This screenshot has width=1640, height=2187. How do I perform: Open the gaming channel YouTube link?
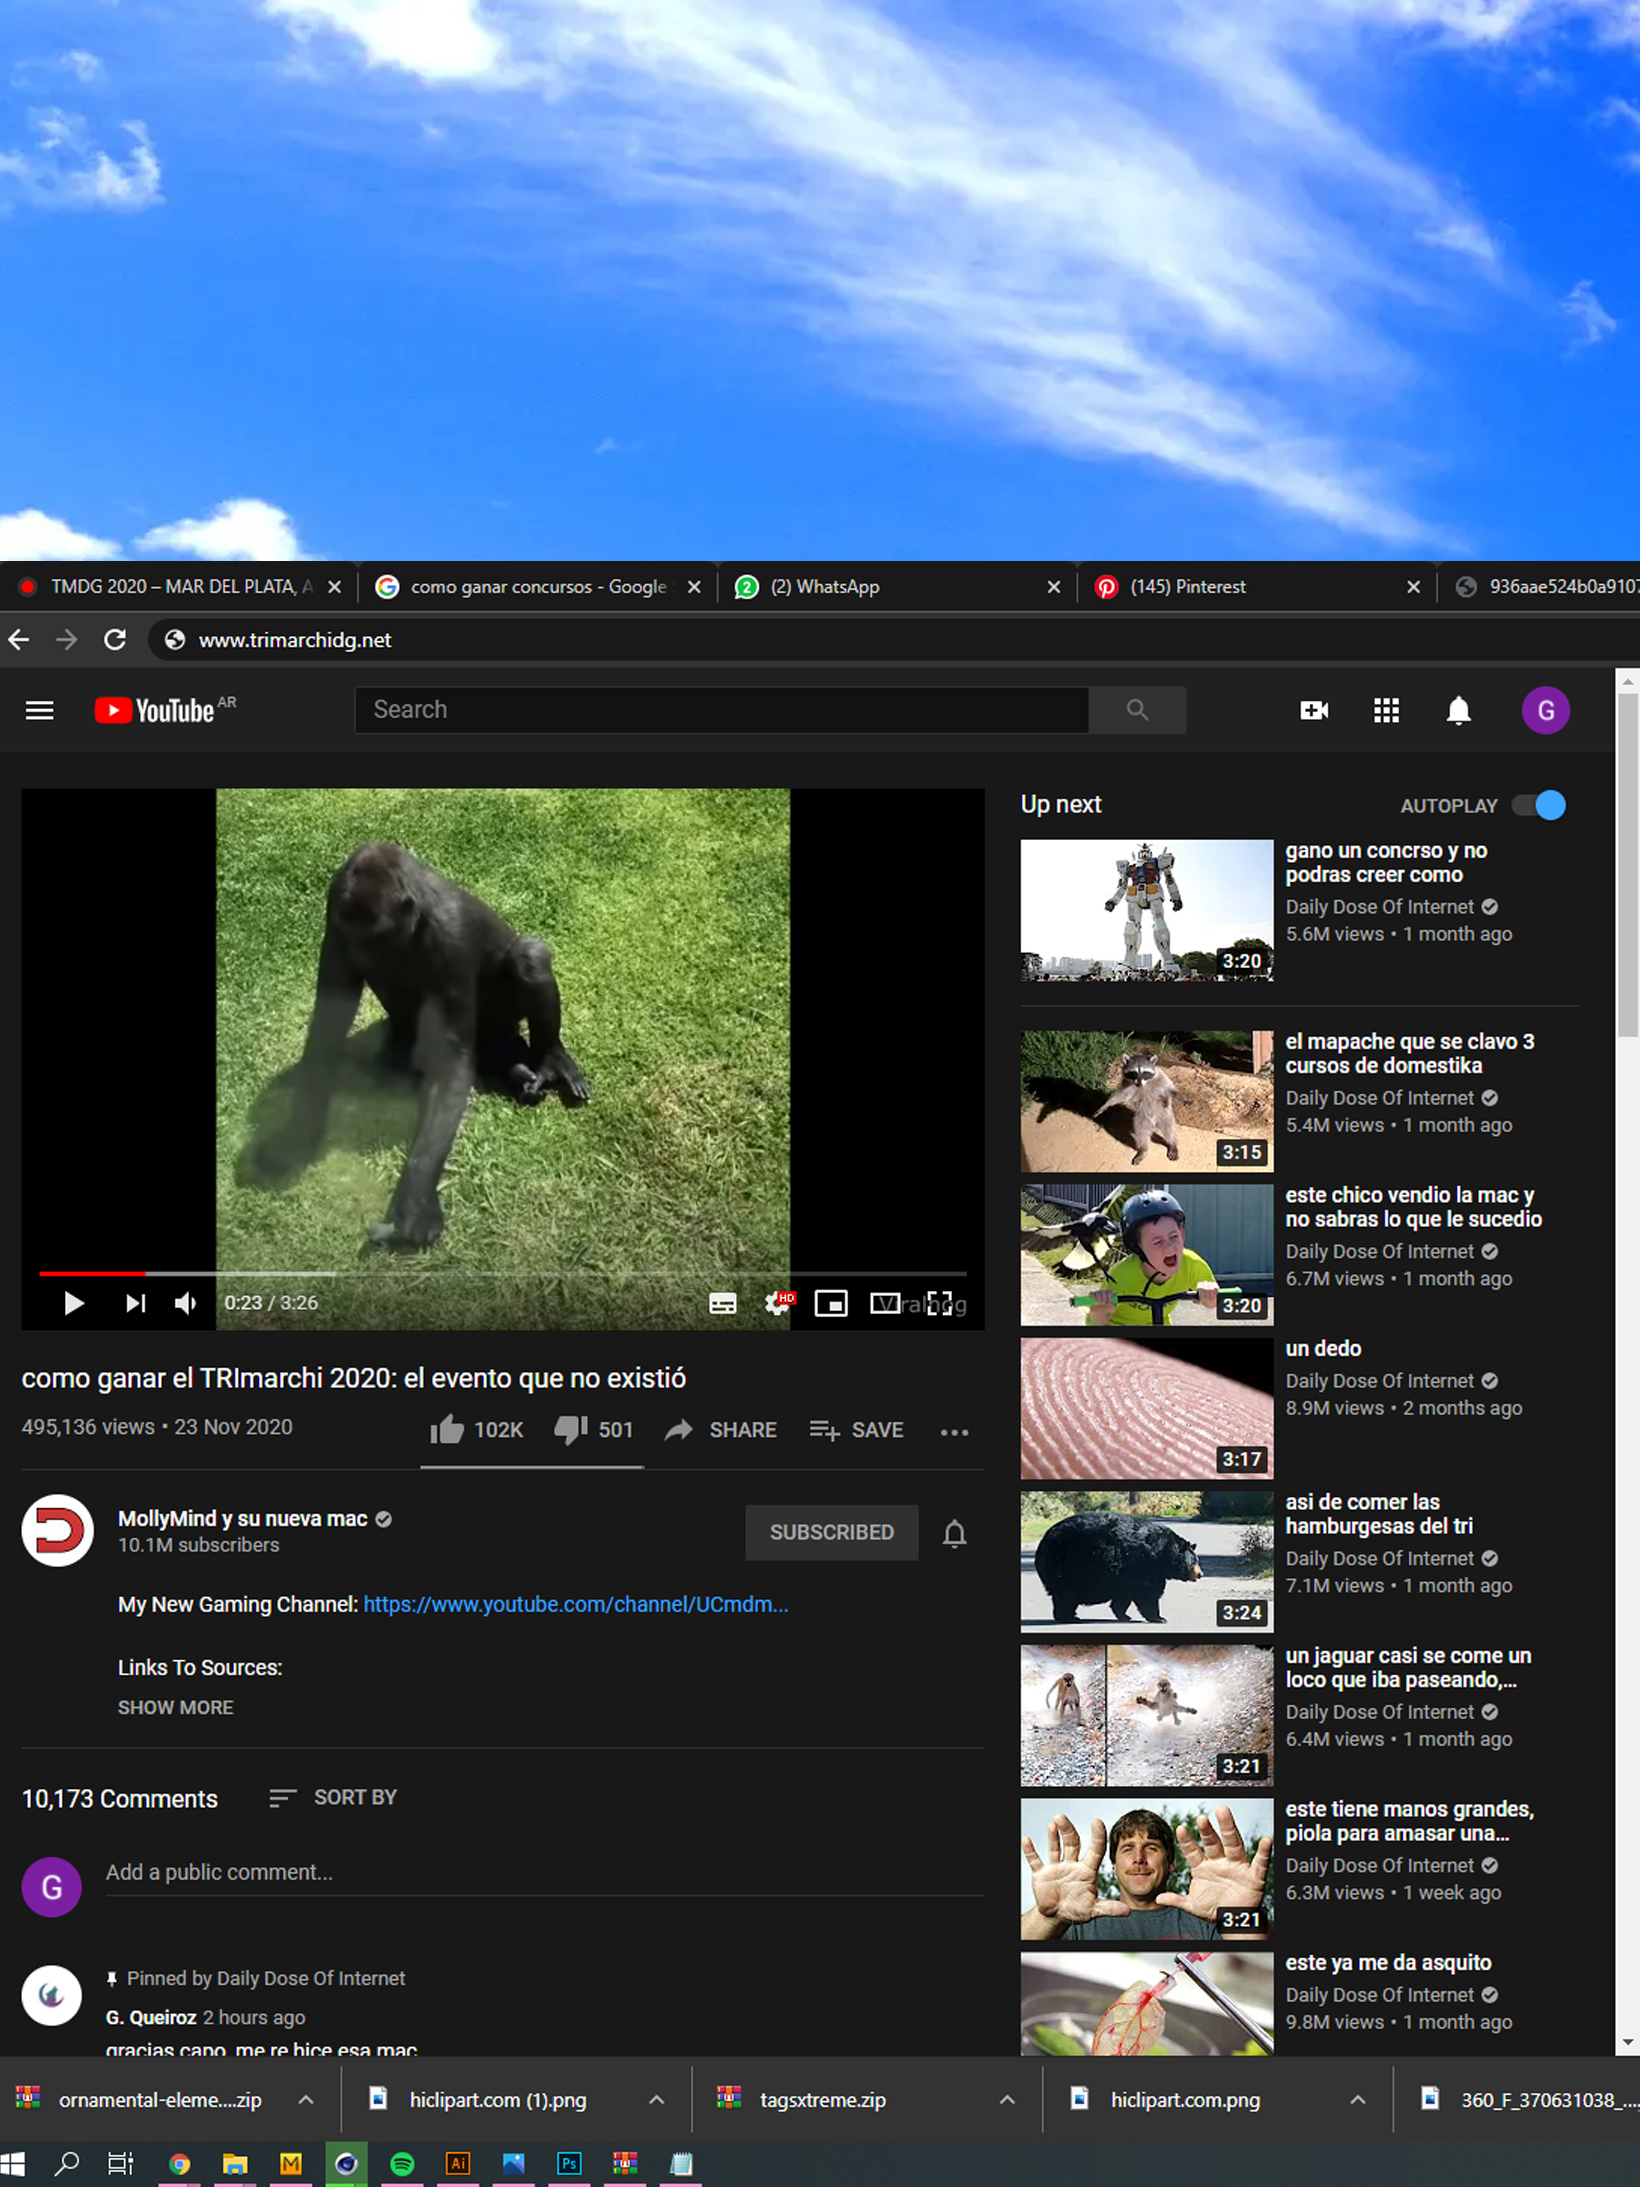[x=576, y=1604]
